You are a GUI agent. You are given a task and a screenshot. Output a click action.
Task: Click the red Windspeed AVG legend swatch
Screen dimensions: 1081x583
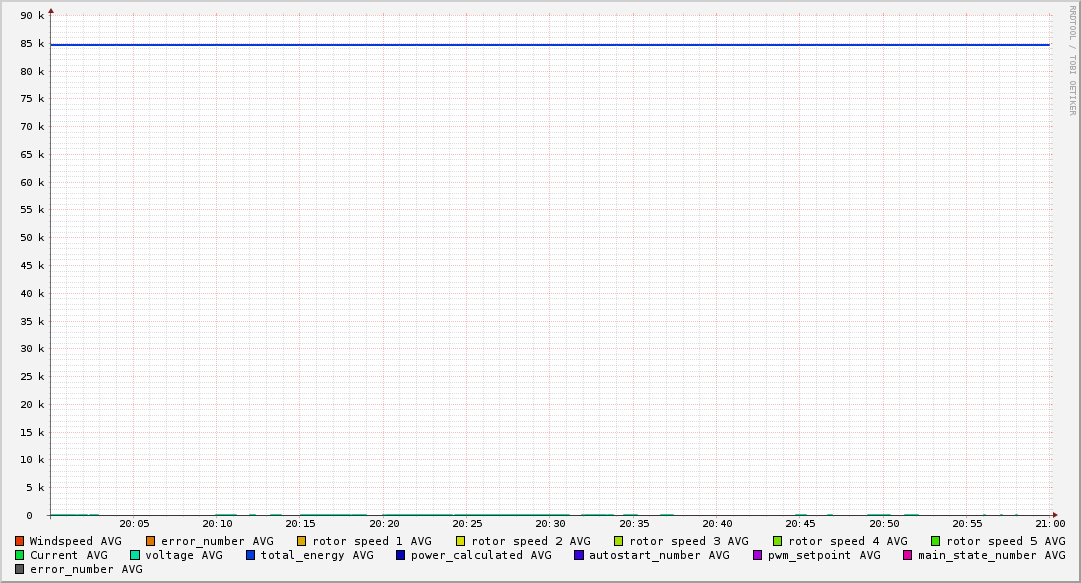[x=20, y=541]
